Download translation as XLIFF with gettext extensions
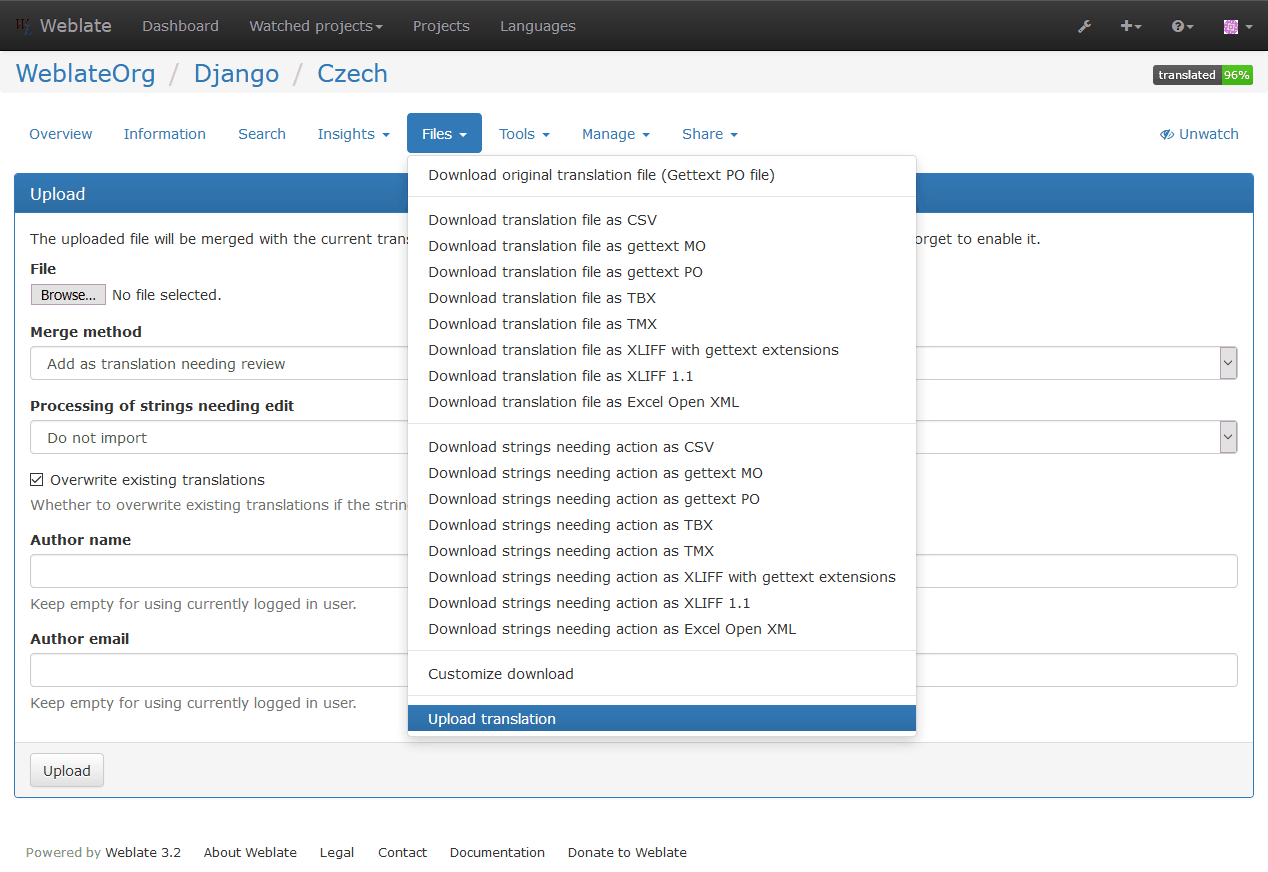Image resolution: width=1268 pixels, height=872 pixels. pyautogui.click(x=662, y=350)
